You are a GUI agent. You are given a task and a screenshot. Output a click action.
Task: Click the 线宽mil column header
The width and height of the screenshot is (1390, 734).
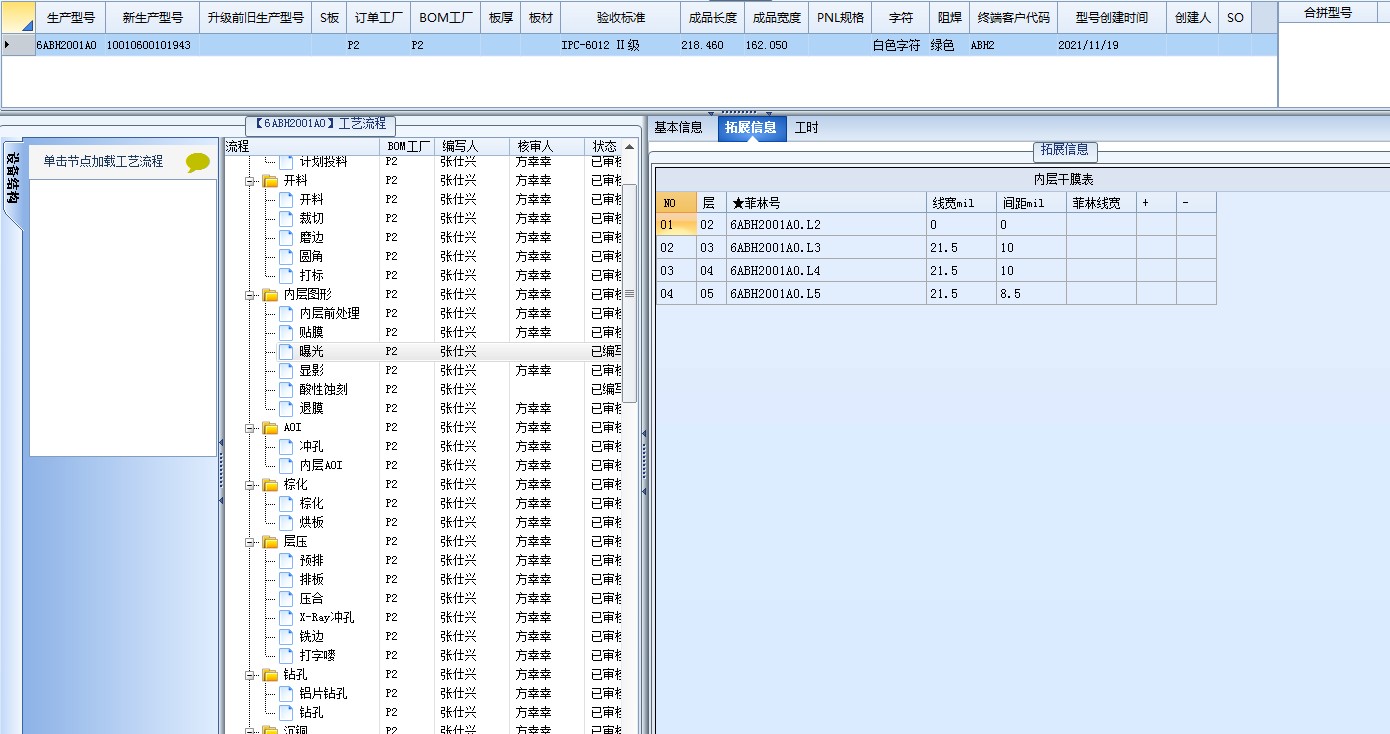961,203
